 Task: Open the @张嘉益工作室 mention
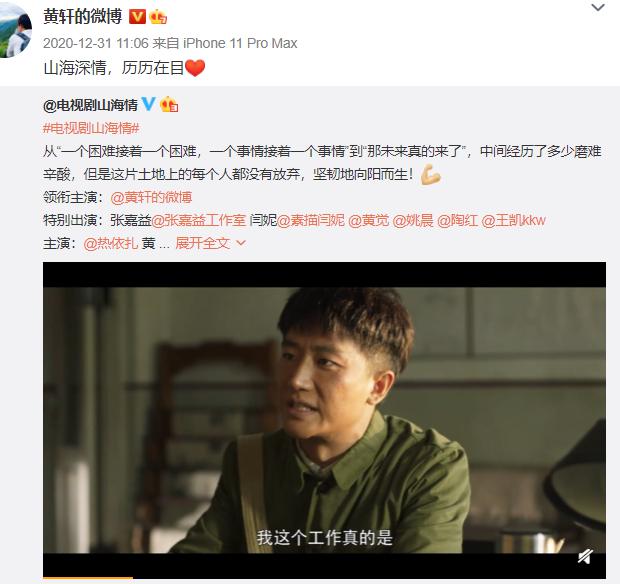click(198, 220)
